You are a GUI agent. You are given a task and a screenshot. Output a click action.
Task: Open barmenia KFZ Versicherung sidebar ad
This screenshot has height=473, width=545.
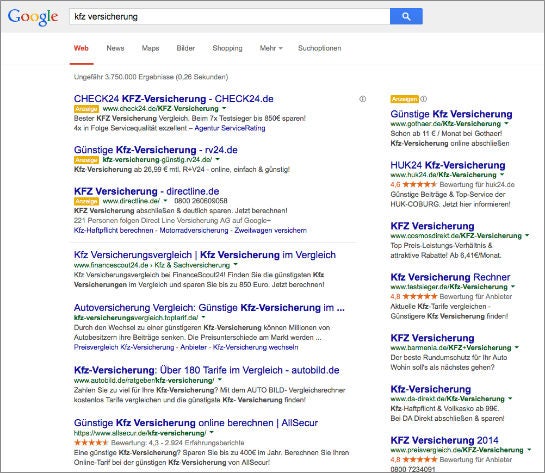pyautogui.click(x=432, y=338)
